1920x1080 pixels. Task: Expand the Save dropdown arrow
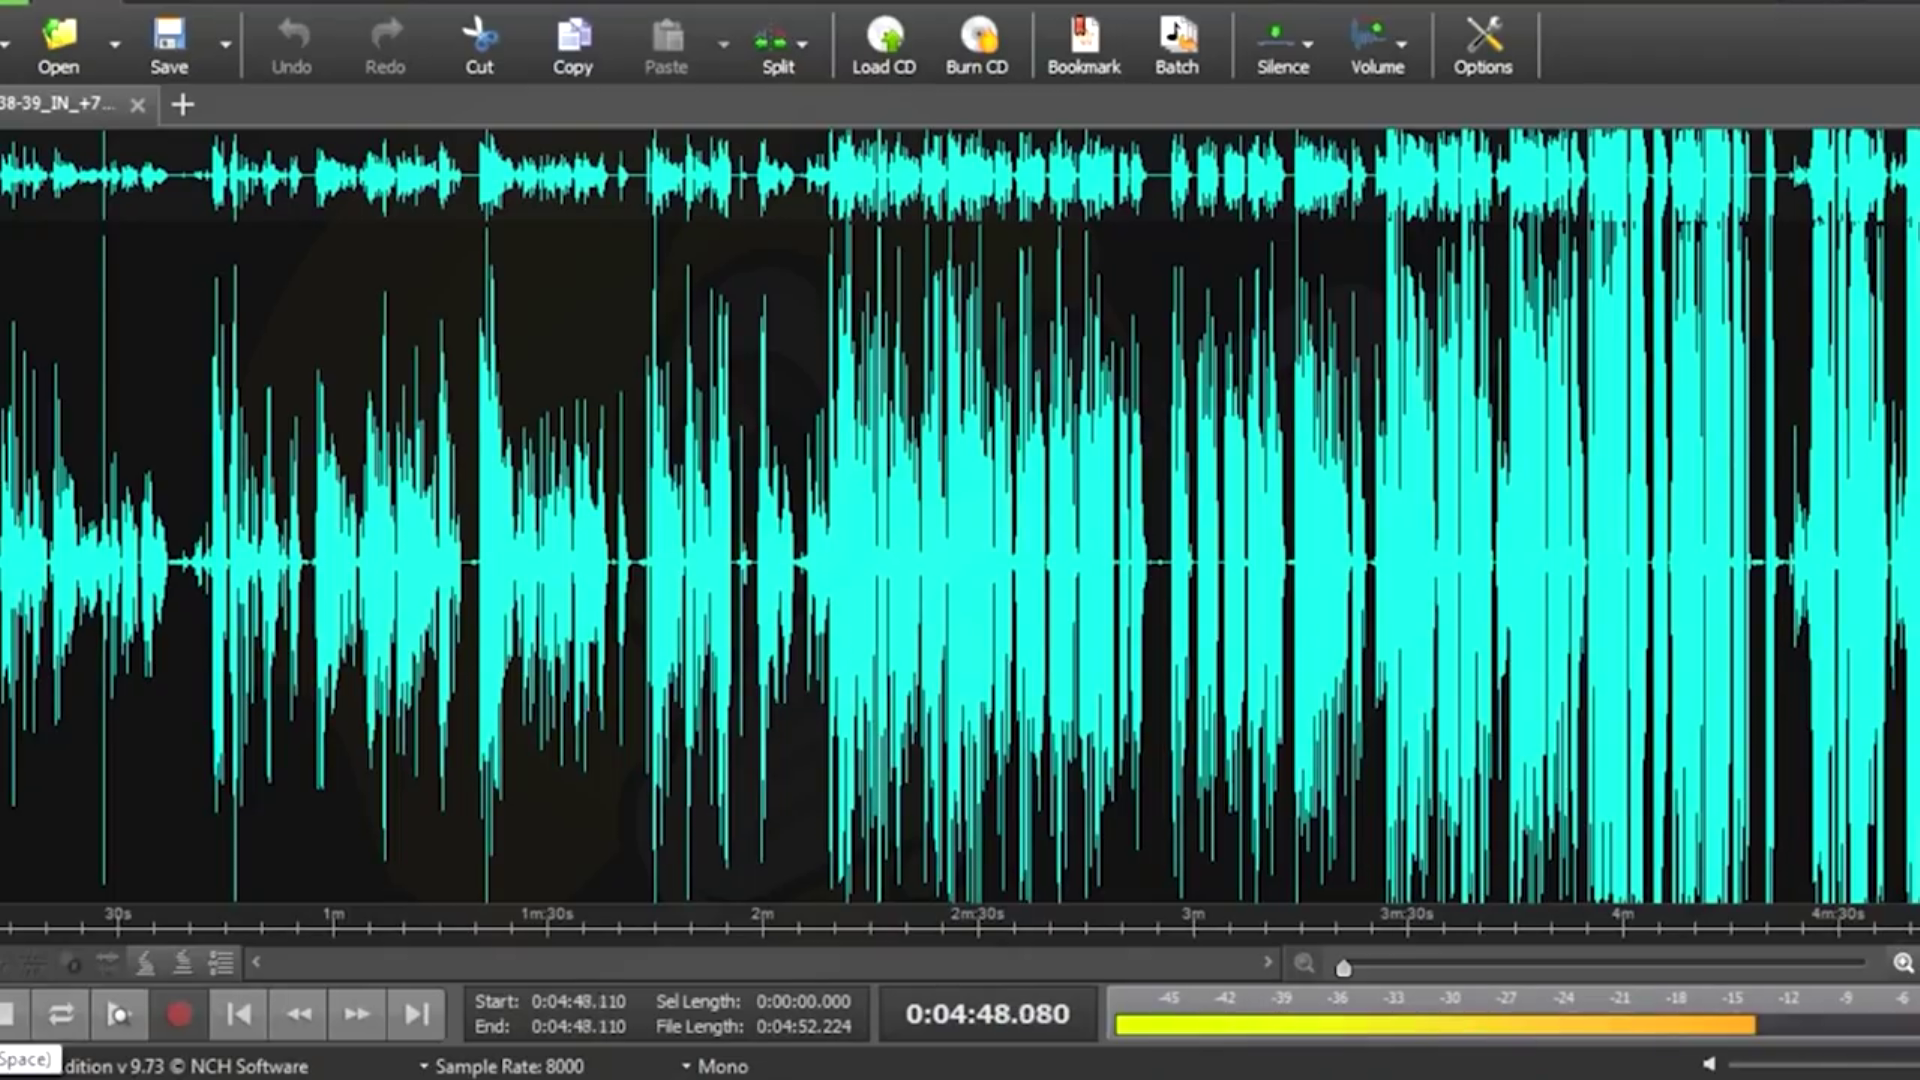tap(225, 44)
